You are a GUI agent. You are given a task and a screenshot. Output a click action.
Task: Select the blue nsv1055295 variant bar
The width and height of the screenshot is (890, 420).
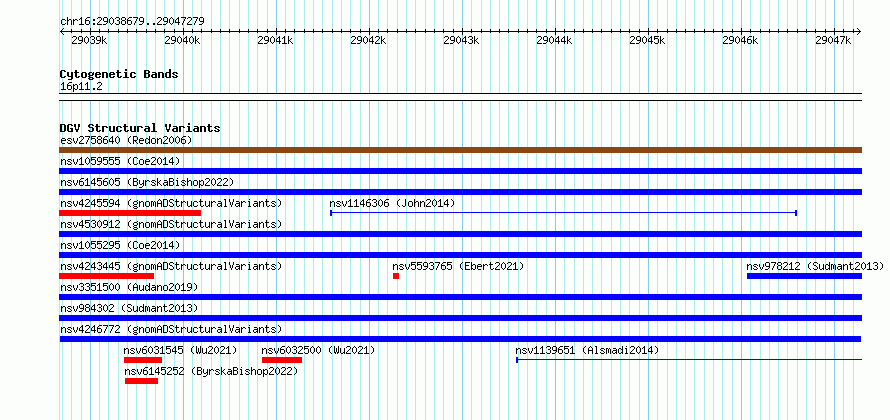point(460,255)
